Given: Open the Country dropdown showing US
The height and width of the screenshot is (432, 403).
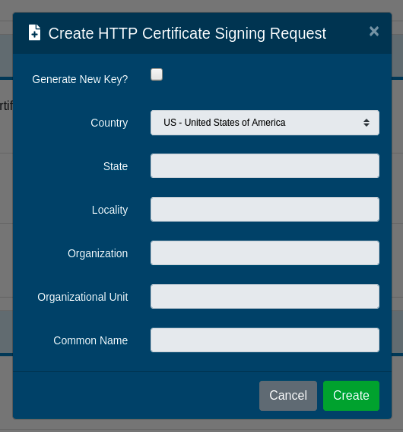Looking at the screenshot, I should [x=265, y=123].
